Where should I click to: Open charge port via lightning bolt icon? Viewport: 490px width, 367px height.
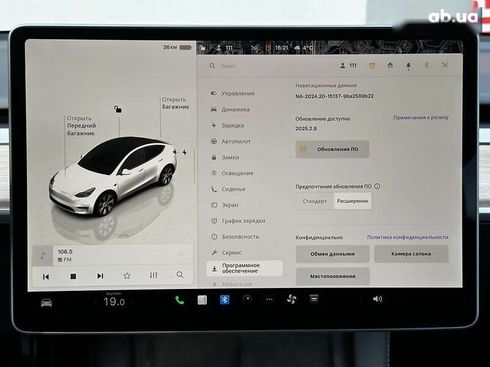pyautogui.click(x=184, y=152)
